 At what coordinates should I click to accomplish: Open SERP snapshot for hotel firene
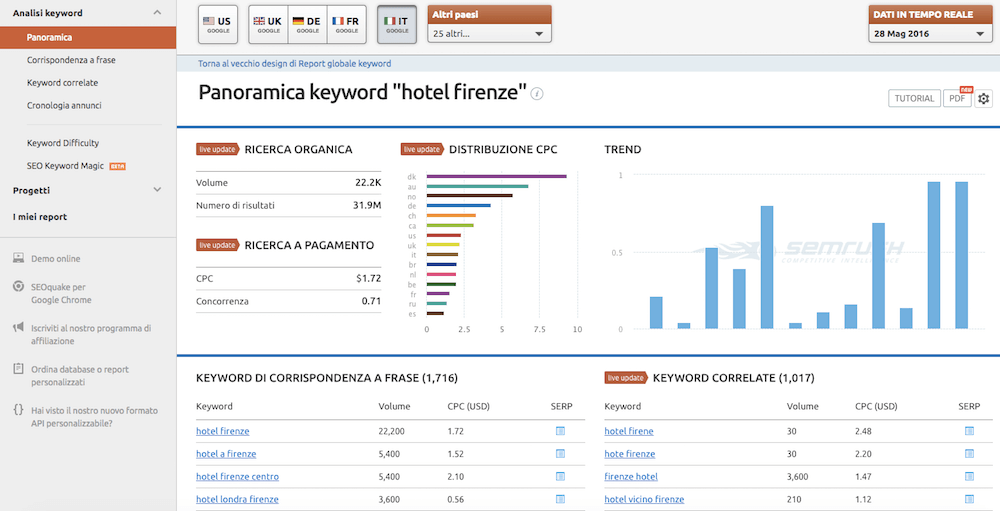tap(969, 431)
